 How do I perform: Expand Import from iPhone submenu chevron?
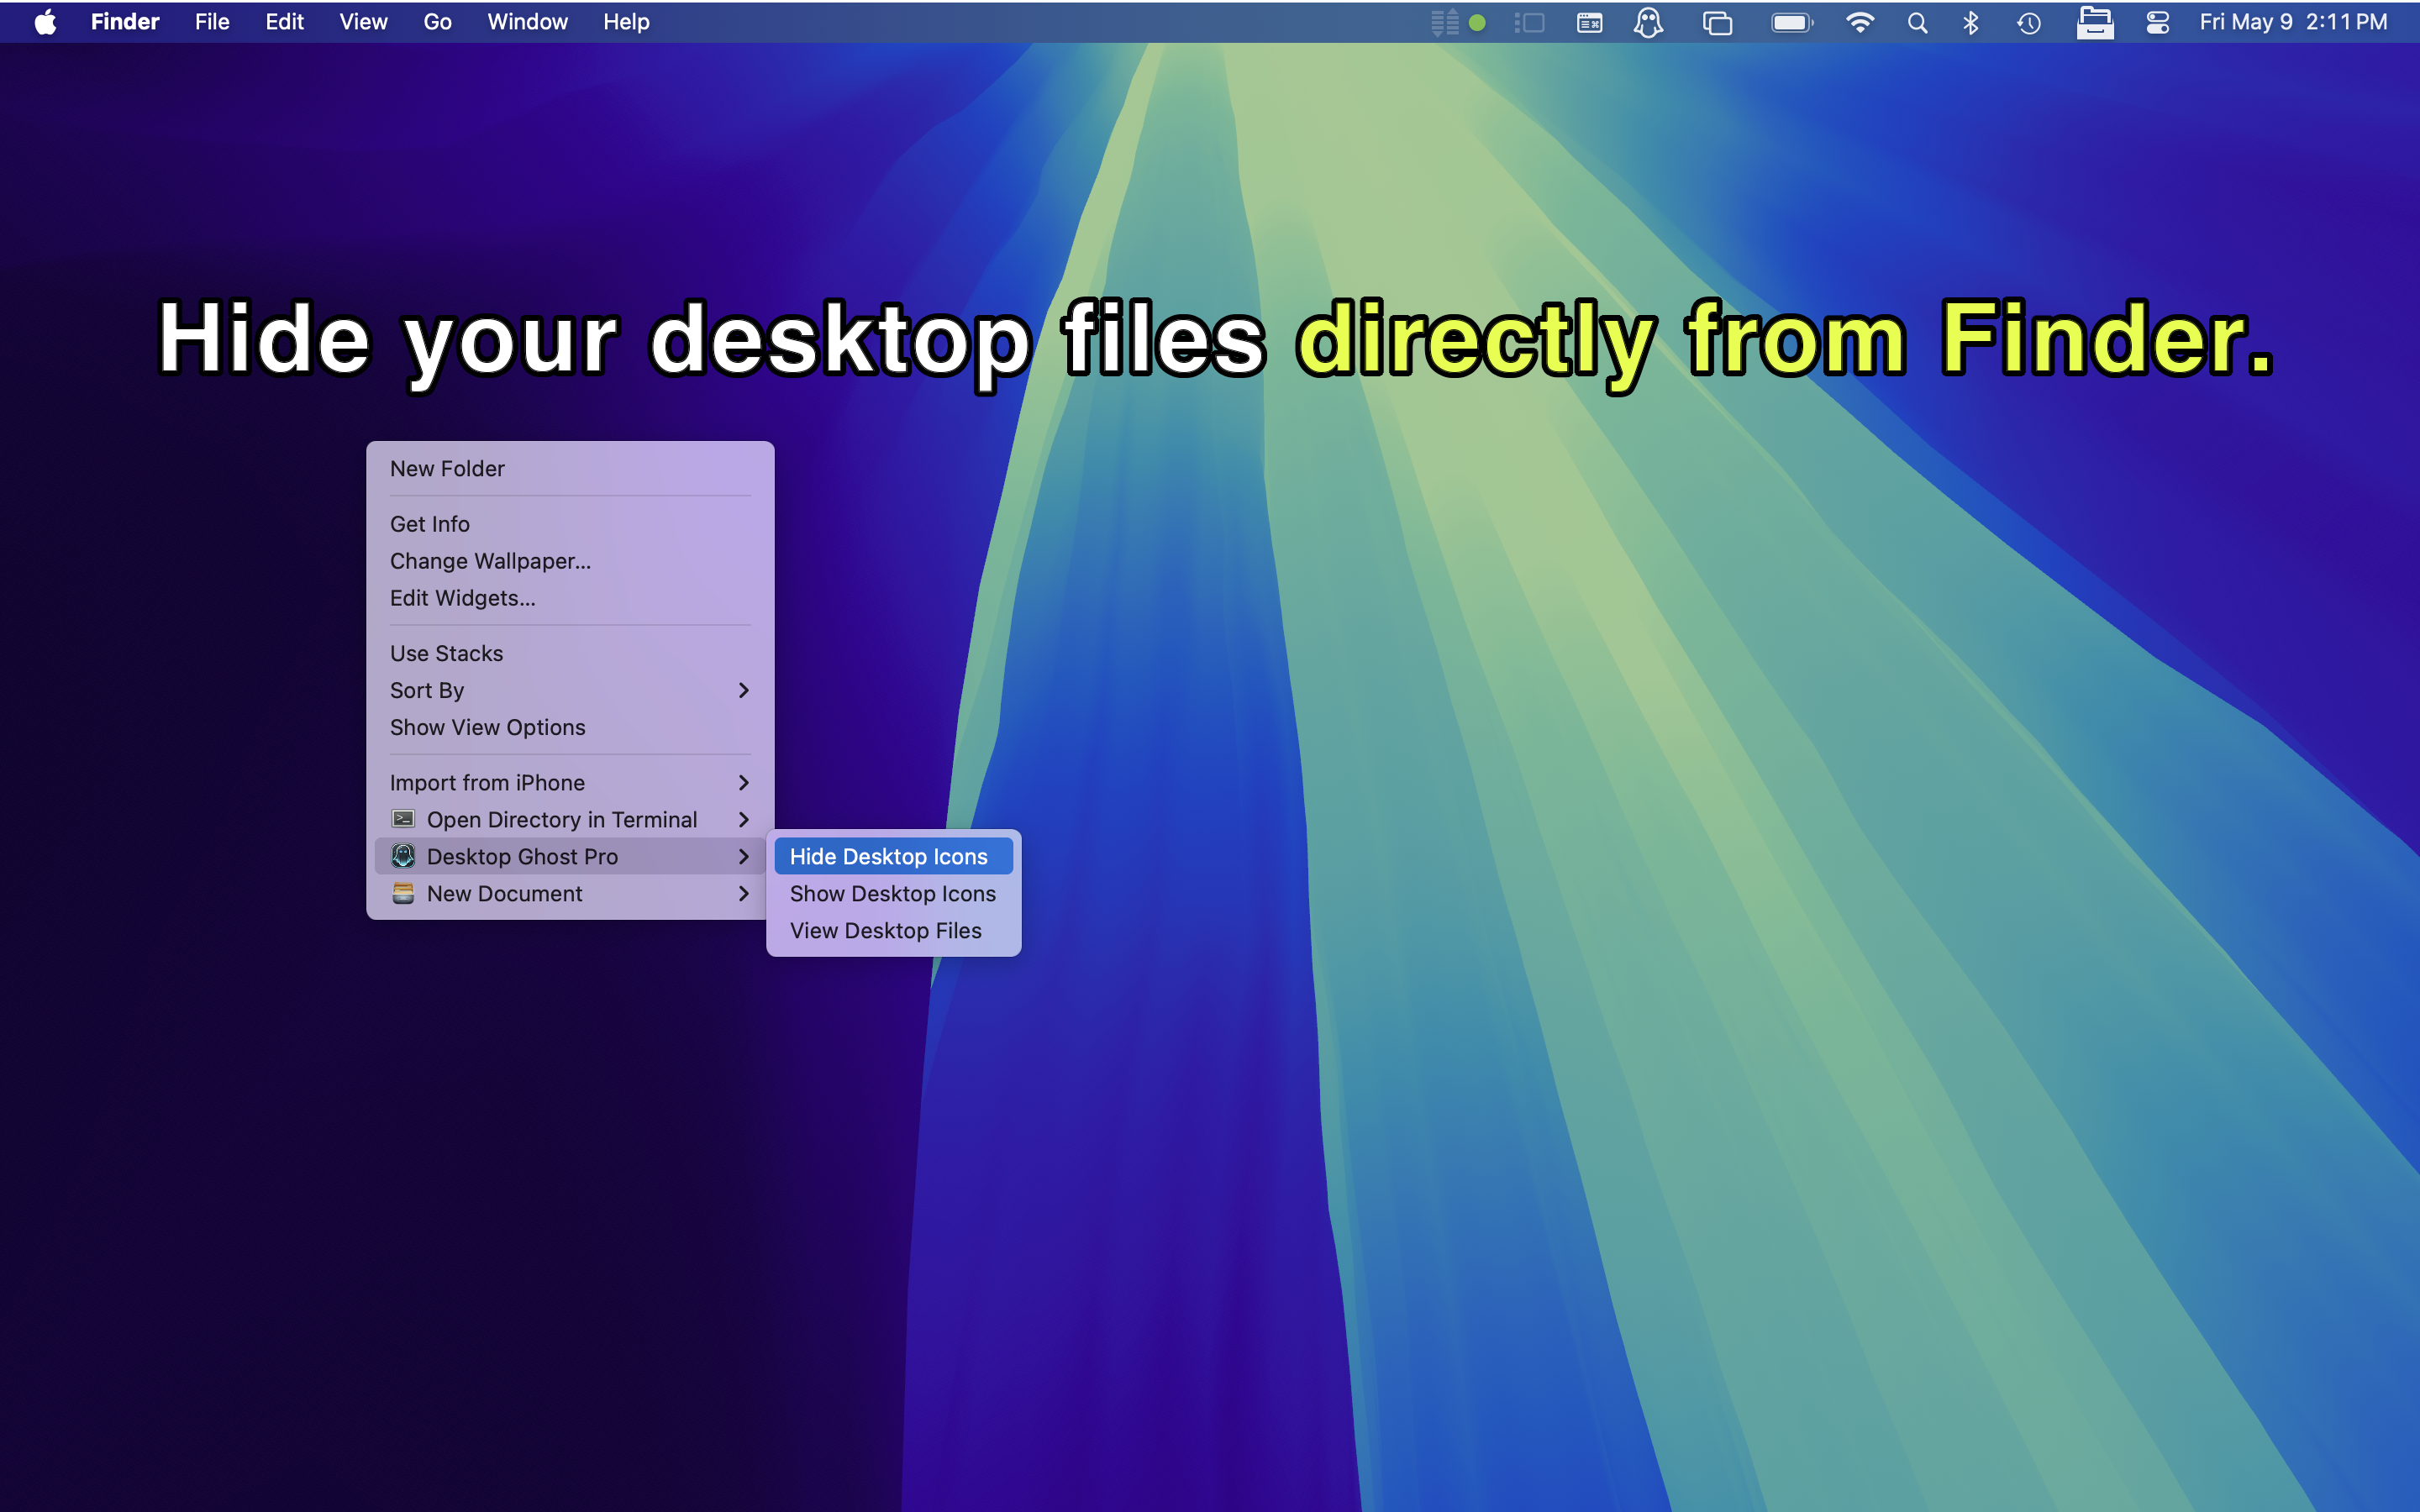pyautogui.click(x=743, y=782)
